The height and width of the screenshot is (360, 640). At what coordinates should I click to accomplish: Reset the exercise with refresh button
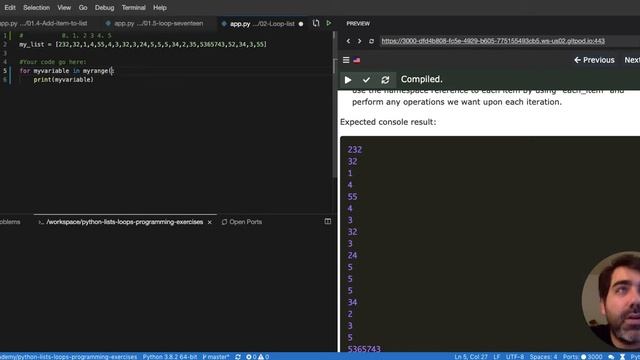pyautogui.click(x=385, y=80)
